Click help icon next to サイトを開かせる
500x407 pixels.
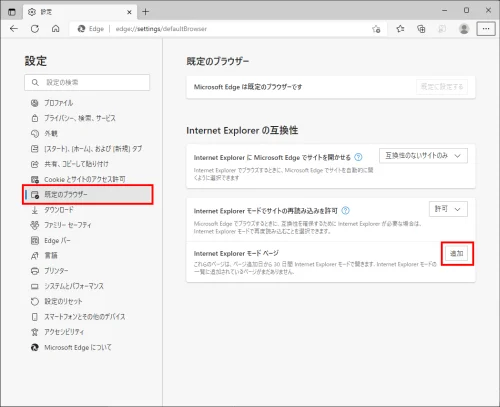(358, 157)
